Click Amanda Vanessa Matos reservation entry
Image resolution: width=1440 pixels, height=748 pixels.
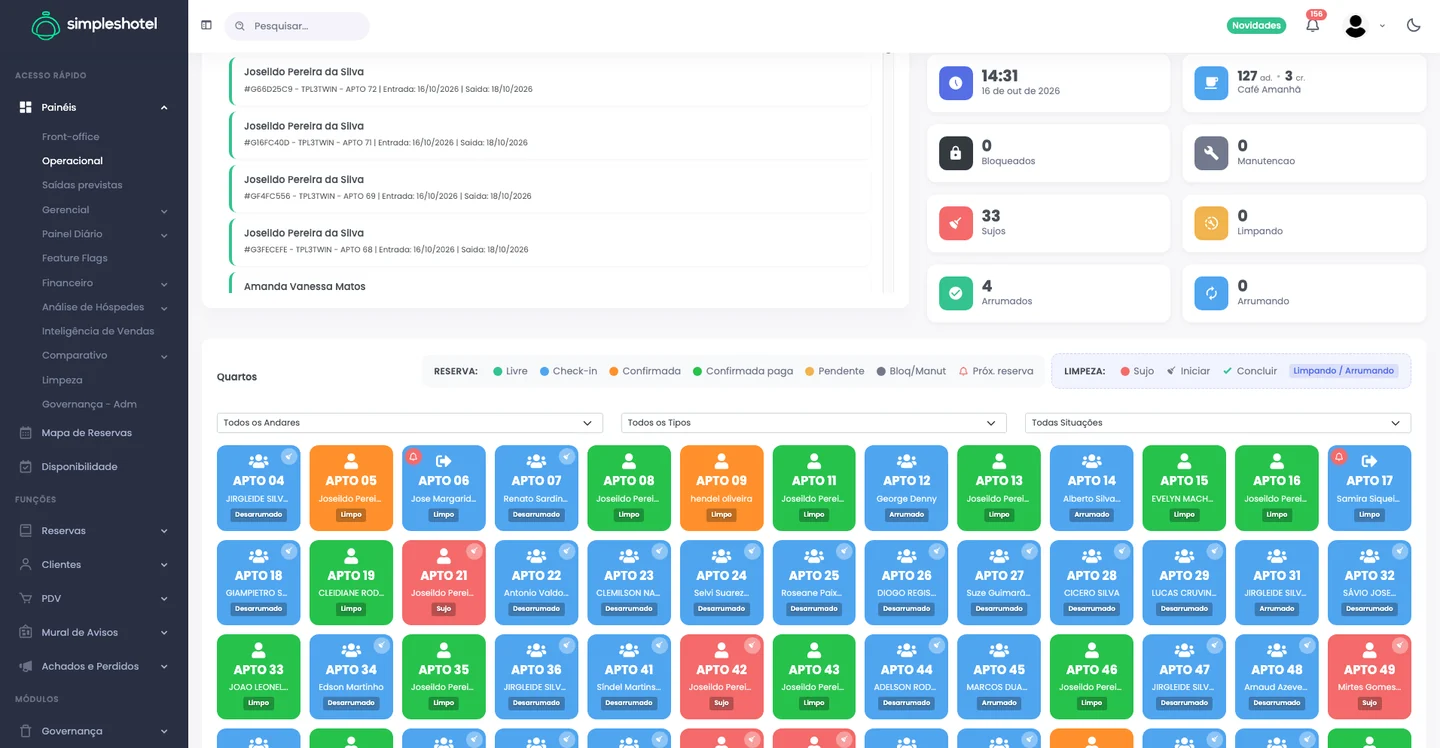click(550, 284)
